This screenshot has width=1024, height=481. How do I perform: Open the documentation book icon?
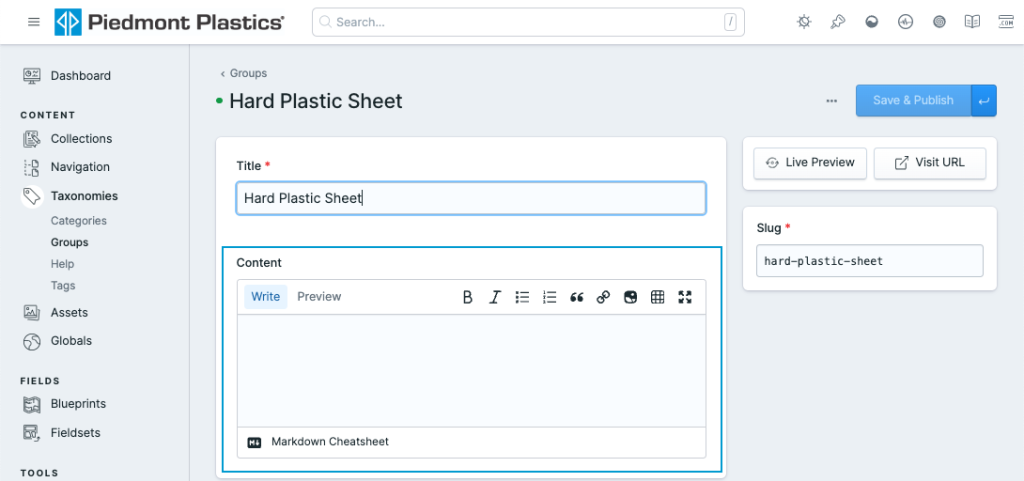tap(972, 22)
